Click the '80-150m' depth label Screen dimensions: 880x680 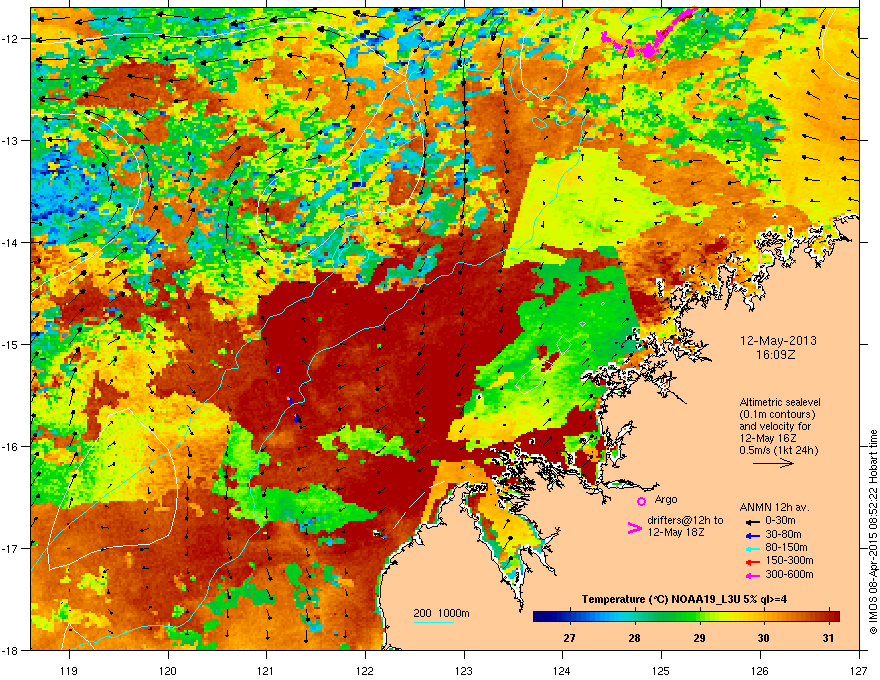coord(786,547)
